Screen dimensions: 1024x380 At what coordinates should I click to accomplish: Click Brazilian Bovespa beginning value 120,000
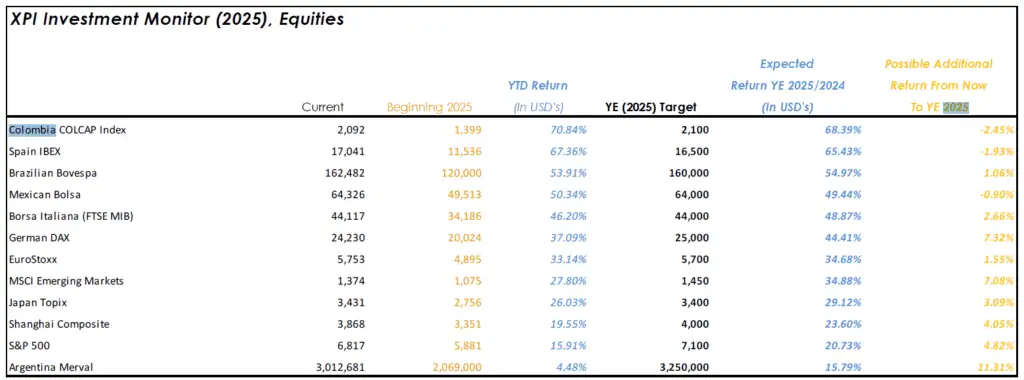click(461, 173)
